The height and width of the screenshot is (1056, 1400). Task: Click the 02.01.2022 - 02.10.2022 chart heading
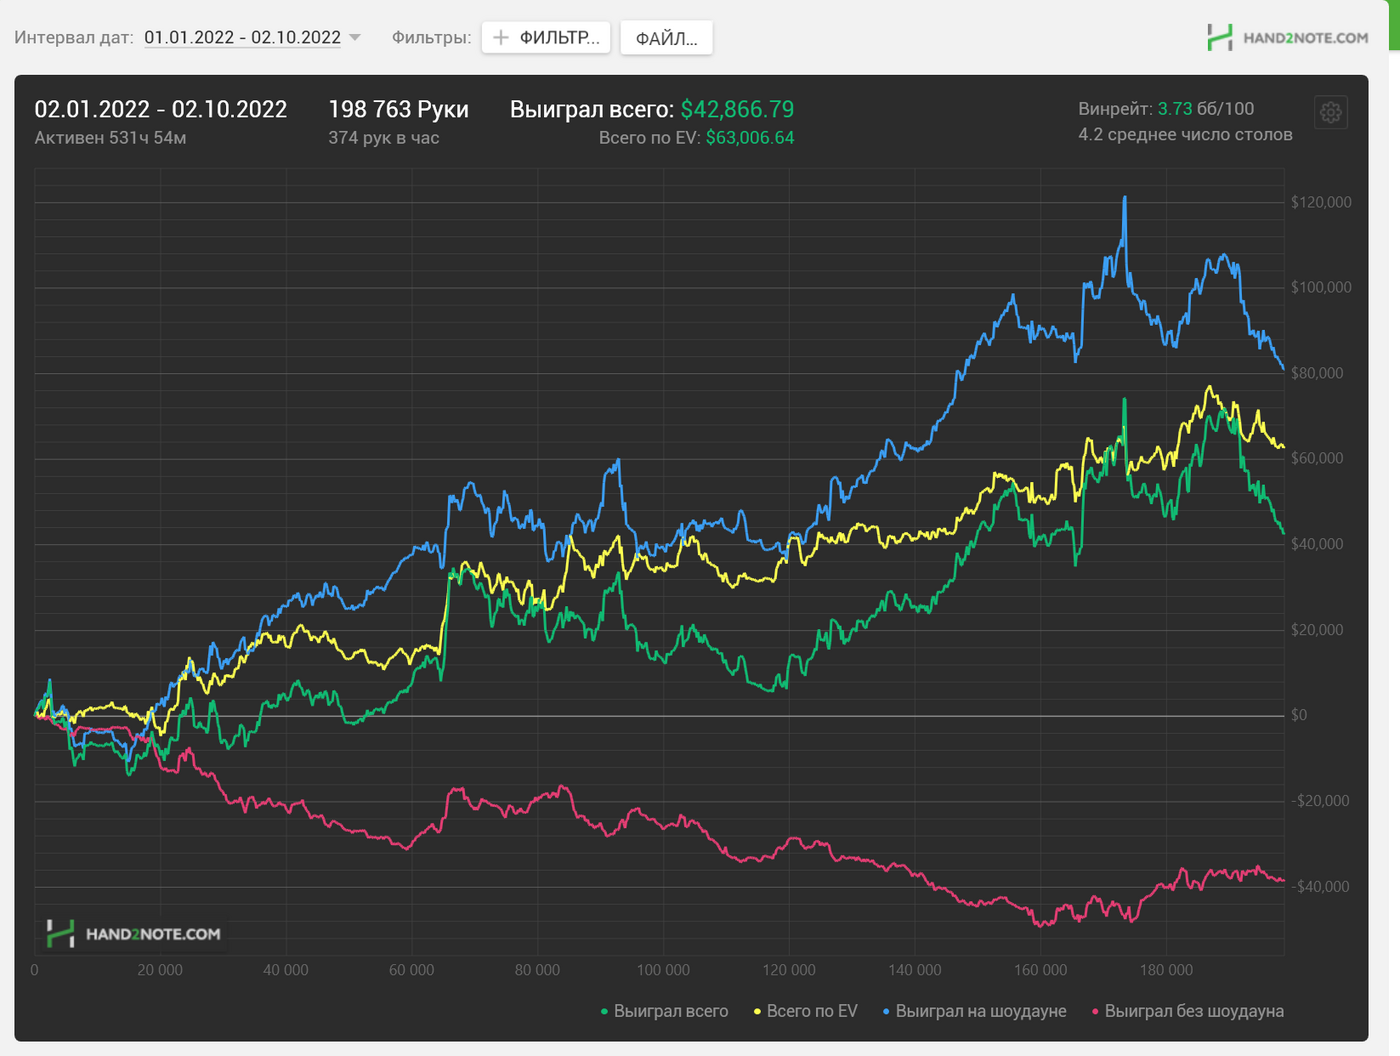(x=161, y=109)
